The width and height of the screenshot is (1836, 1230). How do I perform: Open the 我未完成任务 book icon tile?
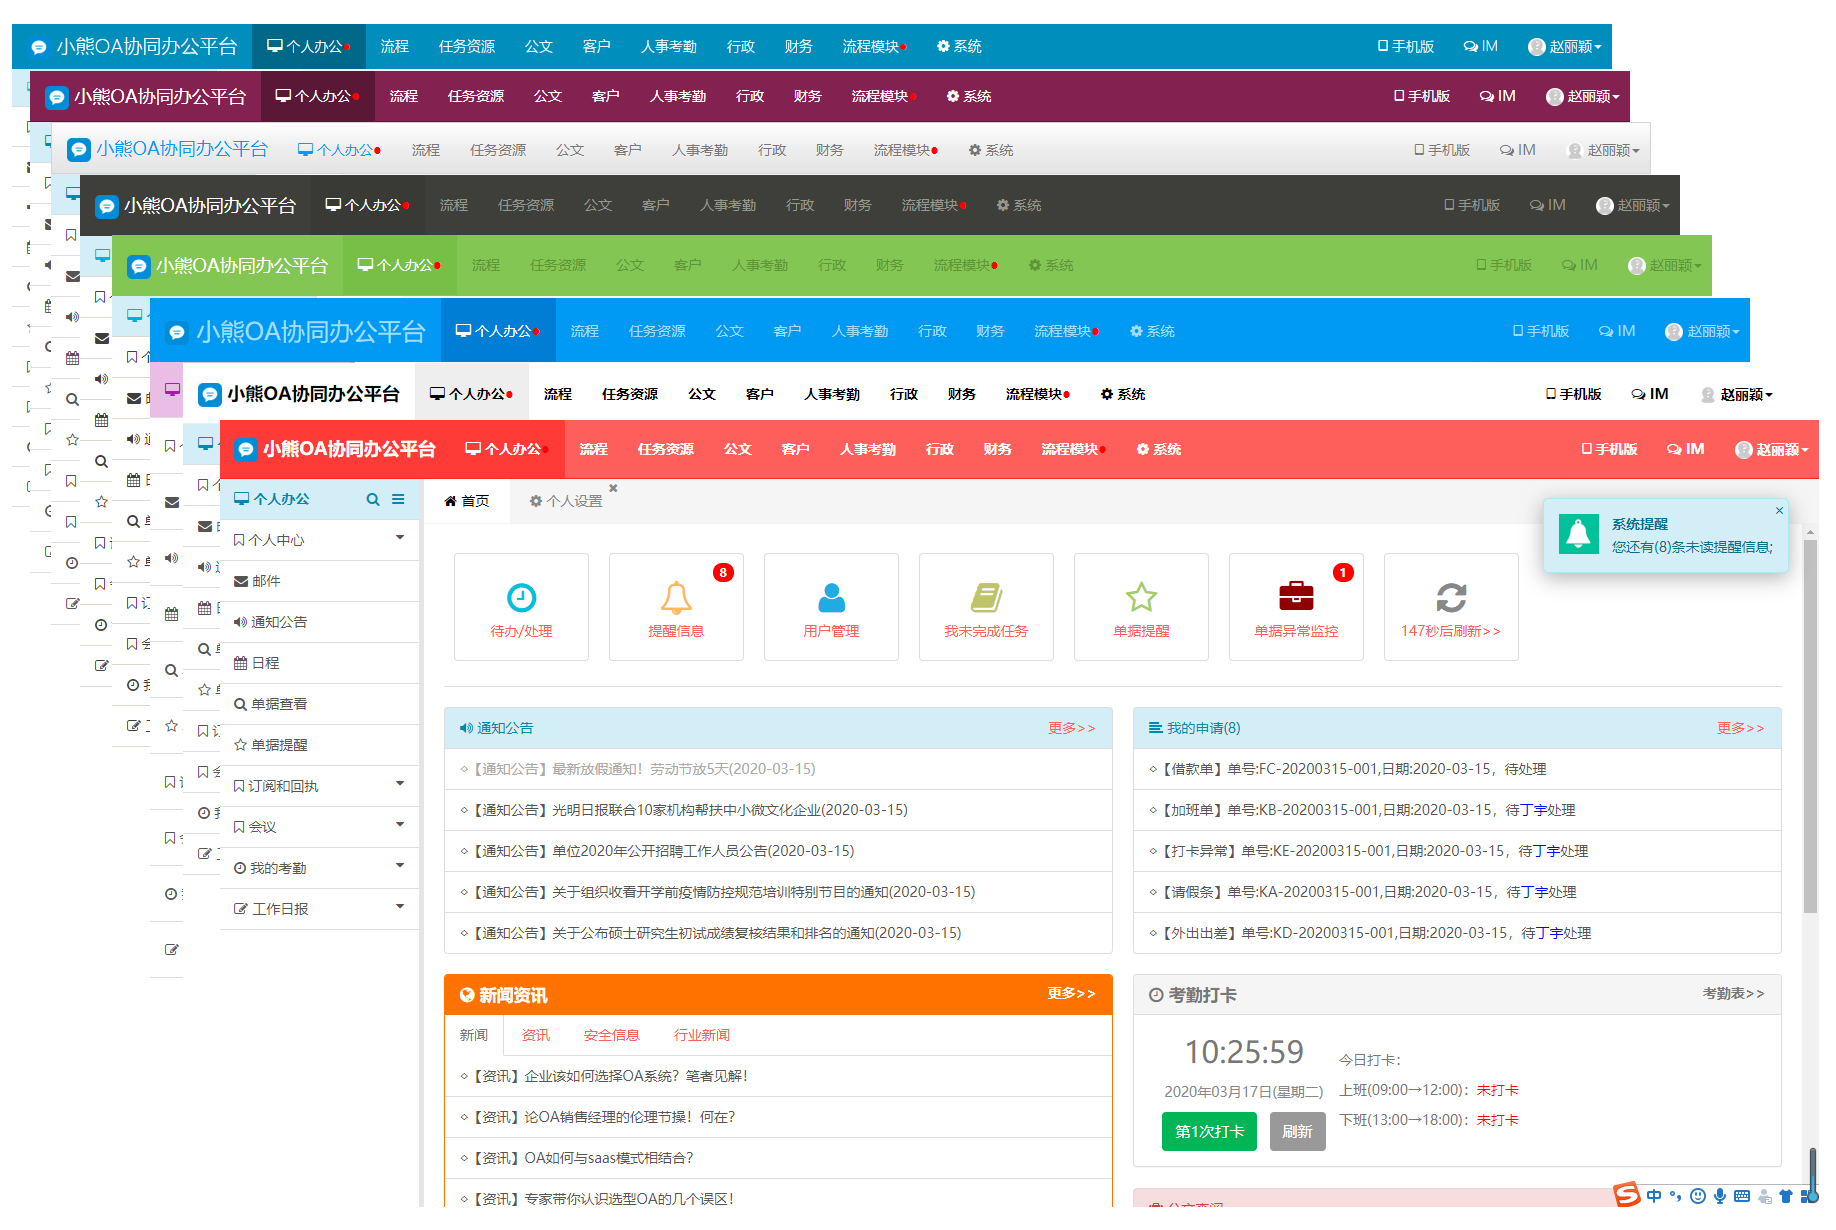point(986,607)
